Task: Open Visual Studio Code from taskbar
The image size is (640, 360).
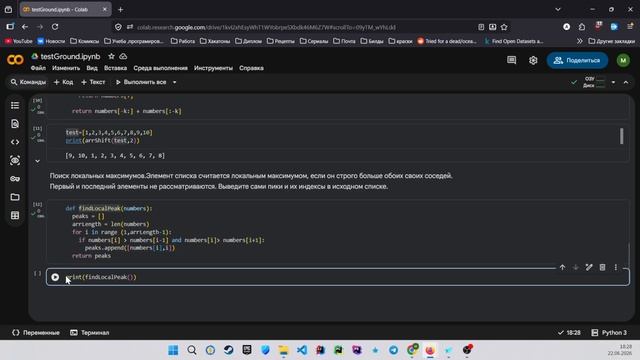Action: (302, 350)
